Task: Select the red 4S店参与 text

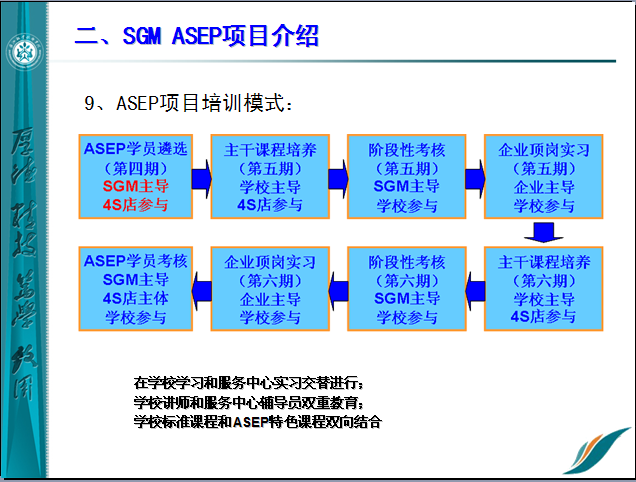Action: [x=135, y=205]
